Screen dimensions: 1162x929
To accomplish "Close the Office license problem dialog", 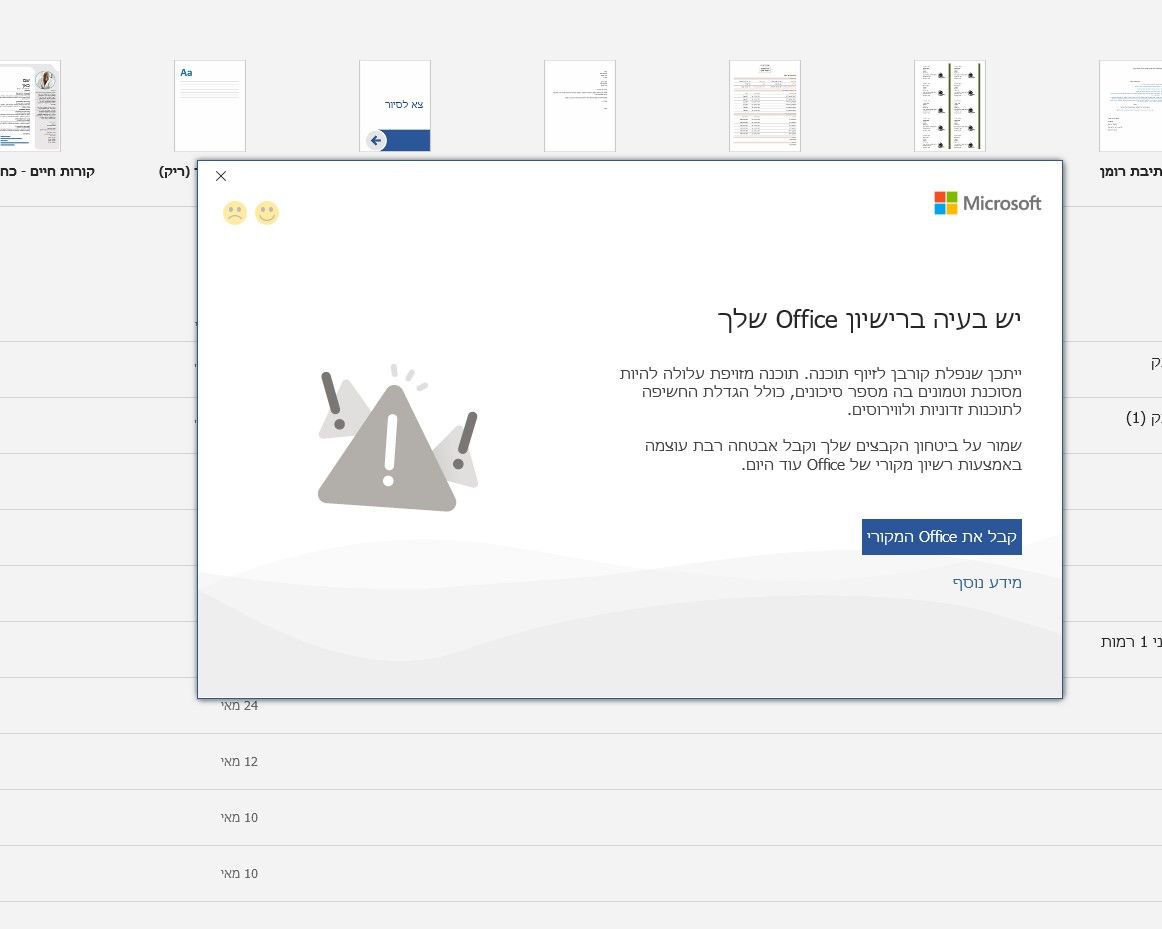I will click(221, 176).
